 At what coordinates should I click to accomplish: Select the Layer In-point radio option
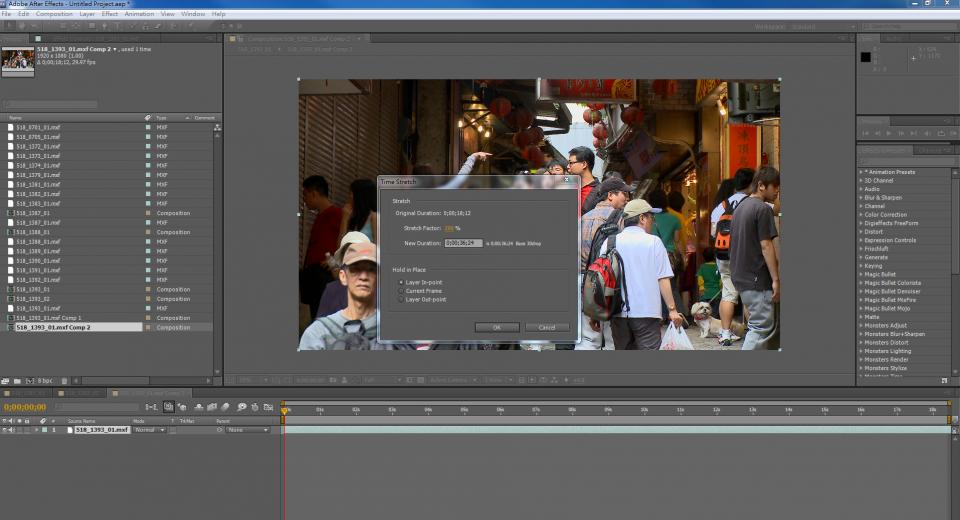coord(402,283)
